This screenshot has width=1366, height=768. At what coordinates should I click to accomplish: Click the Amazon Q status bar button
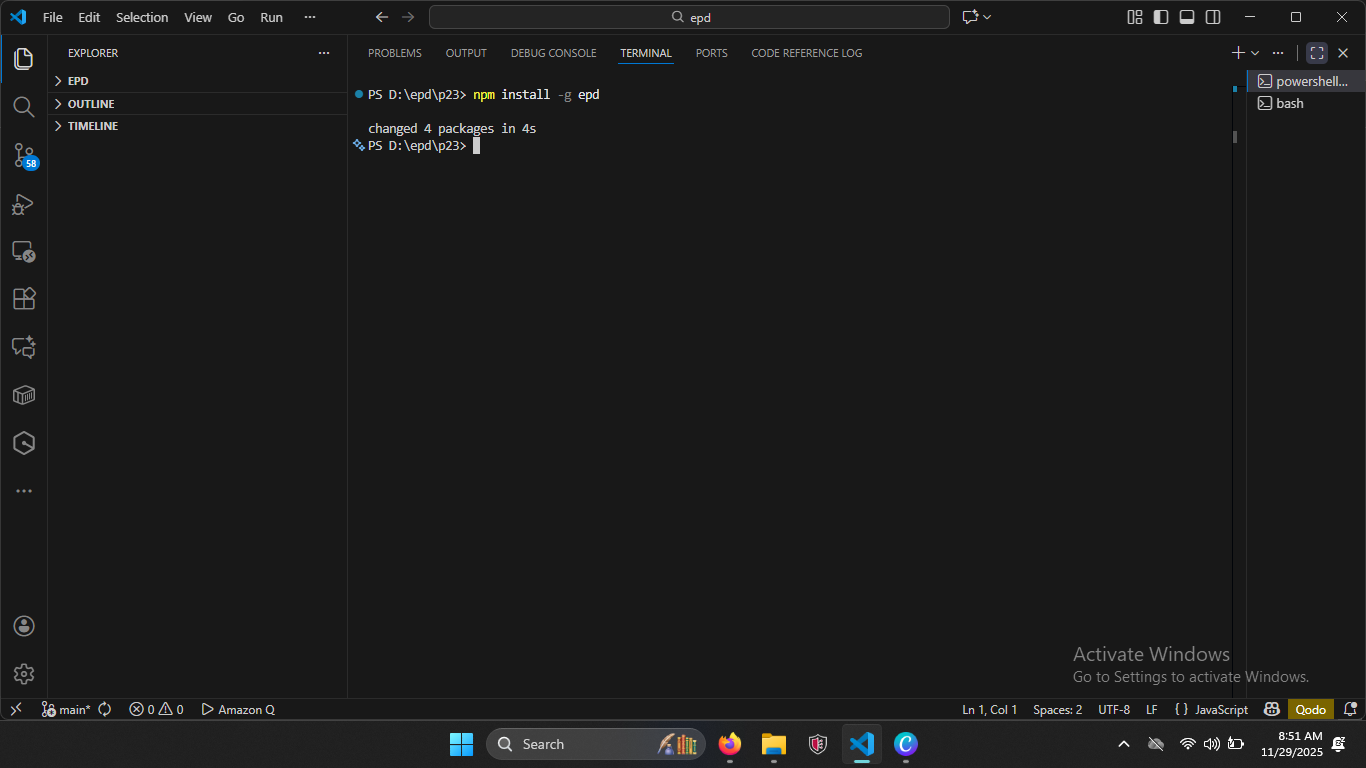[x=238, y=709]
